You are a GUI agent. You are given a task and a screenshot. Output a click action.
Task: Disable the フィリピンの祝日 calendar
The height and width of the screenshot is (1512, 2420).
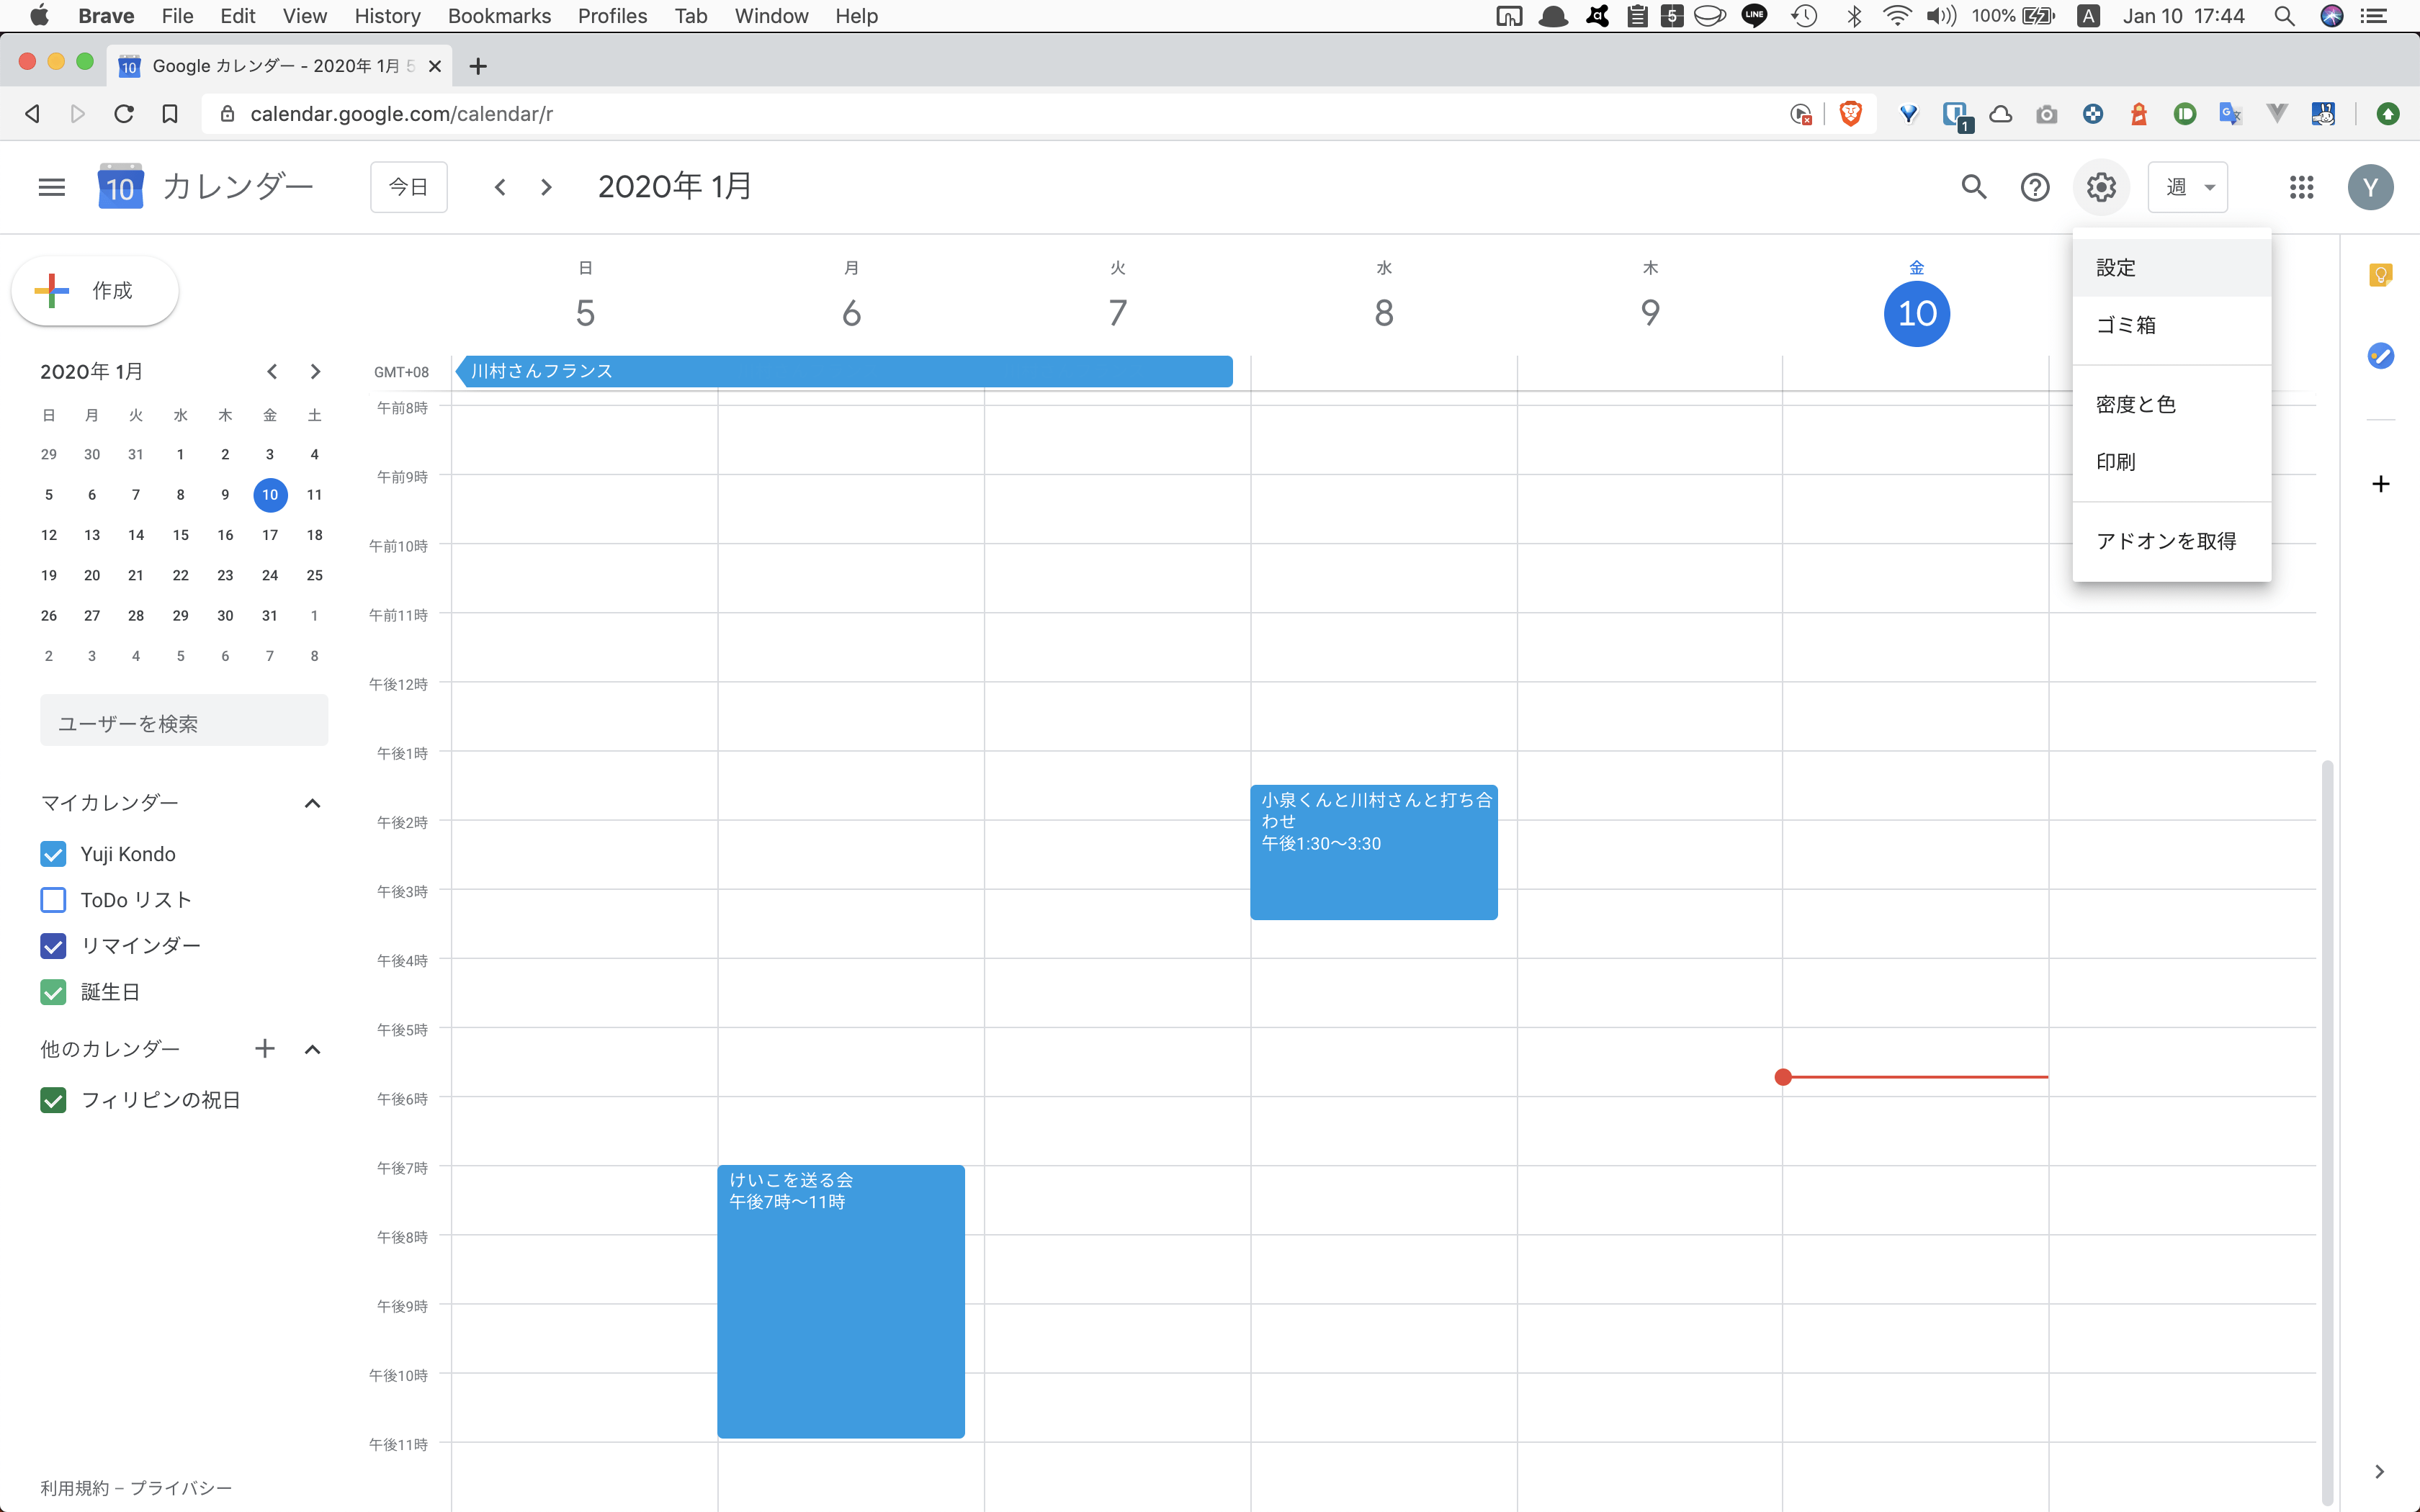point(53,1100)
